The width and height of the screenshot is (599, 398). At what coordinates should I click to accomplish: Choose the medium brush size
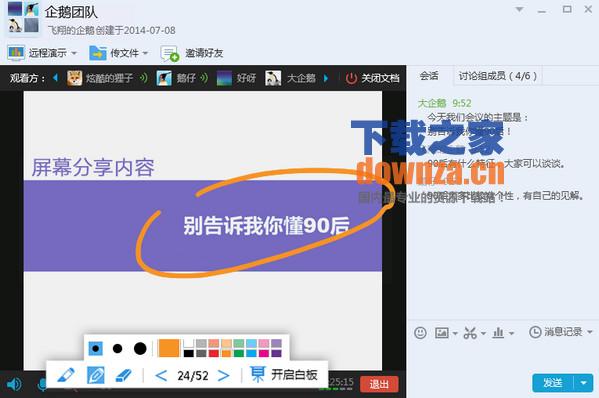click(x=117, y=348)
